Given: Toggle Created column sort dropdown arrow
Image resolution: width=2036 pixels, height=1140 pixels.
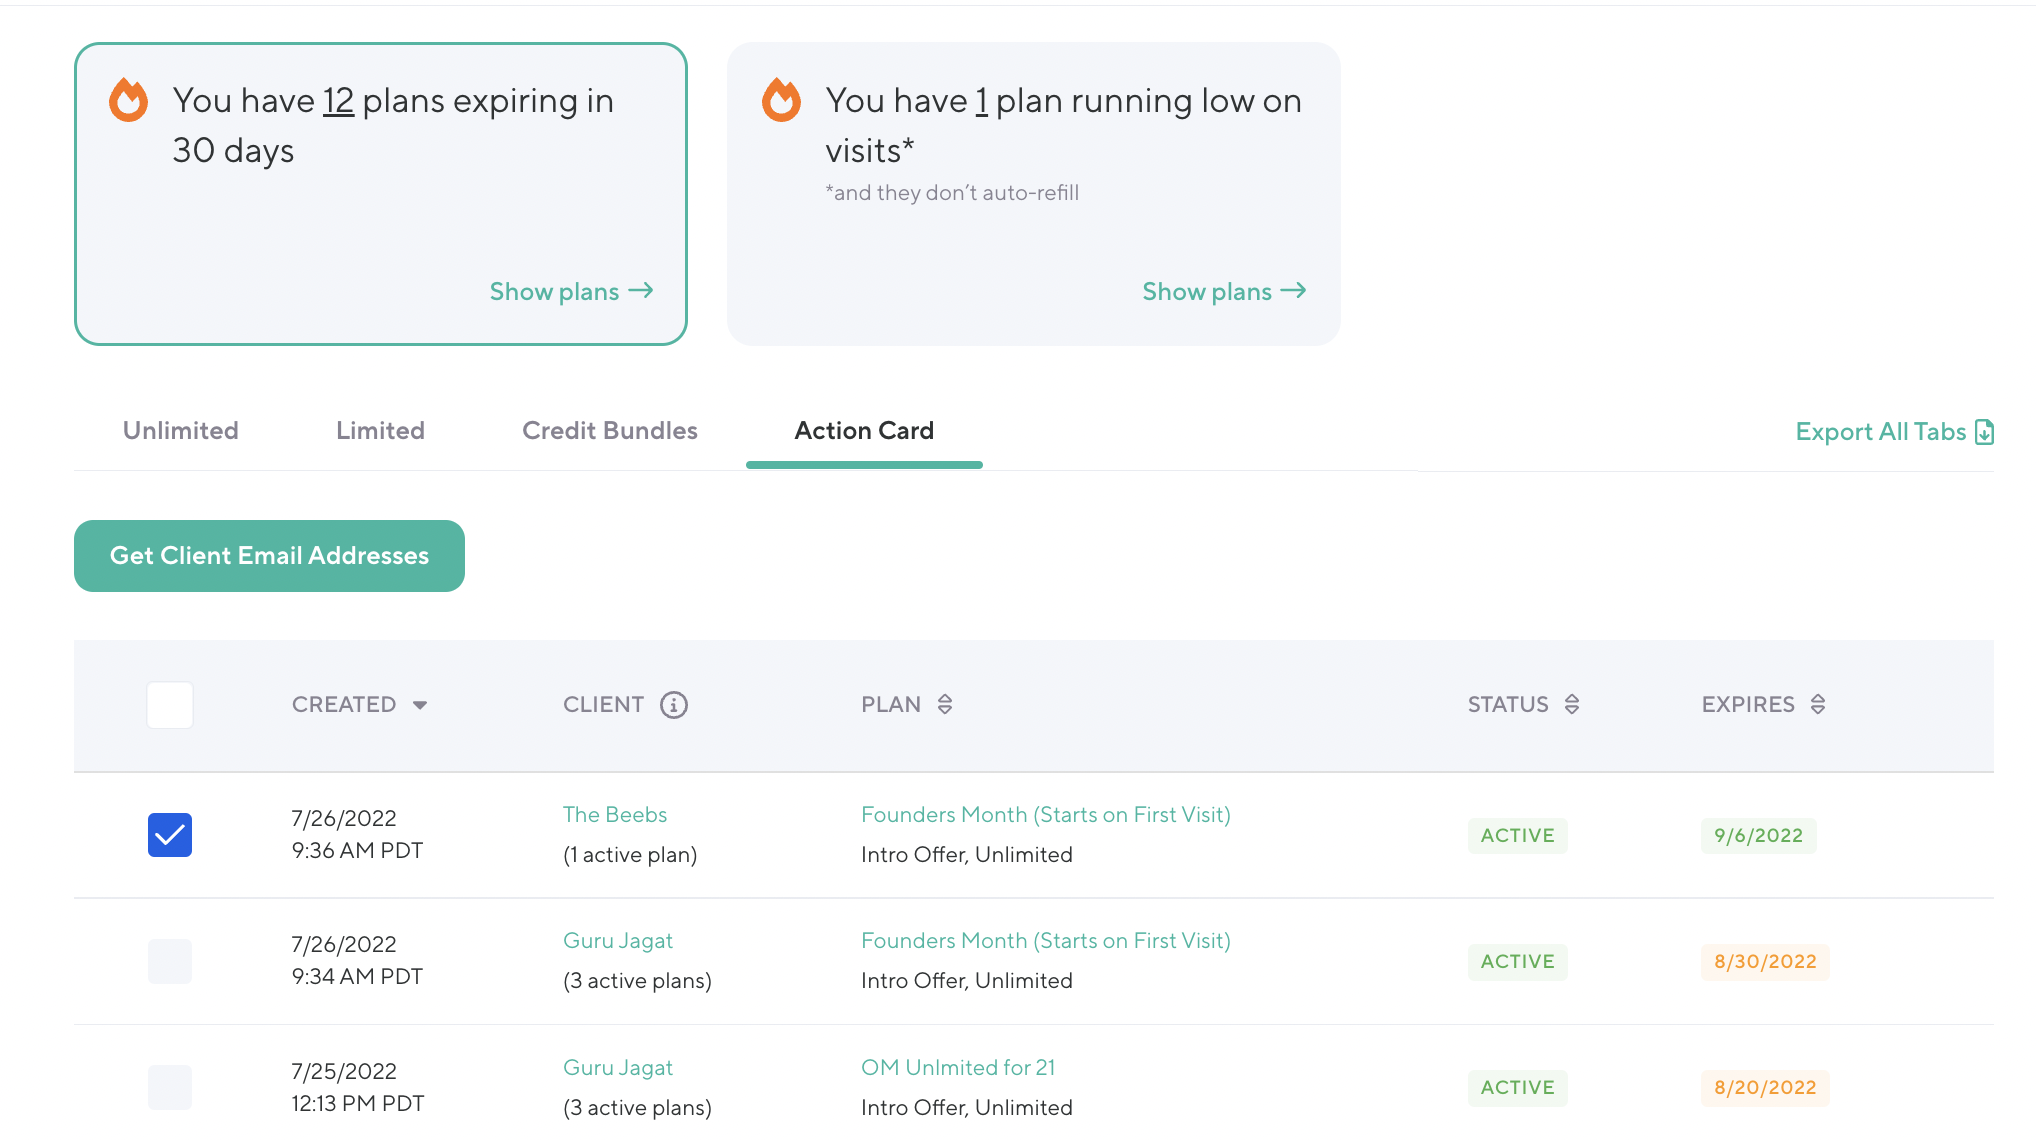Looking at the screenshot, I should (x=420, y=705).
